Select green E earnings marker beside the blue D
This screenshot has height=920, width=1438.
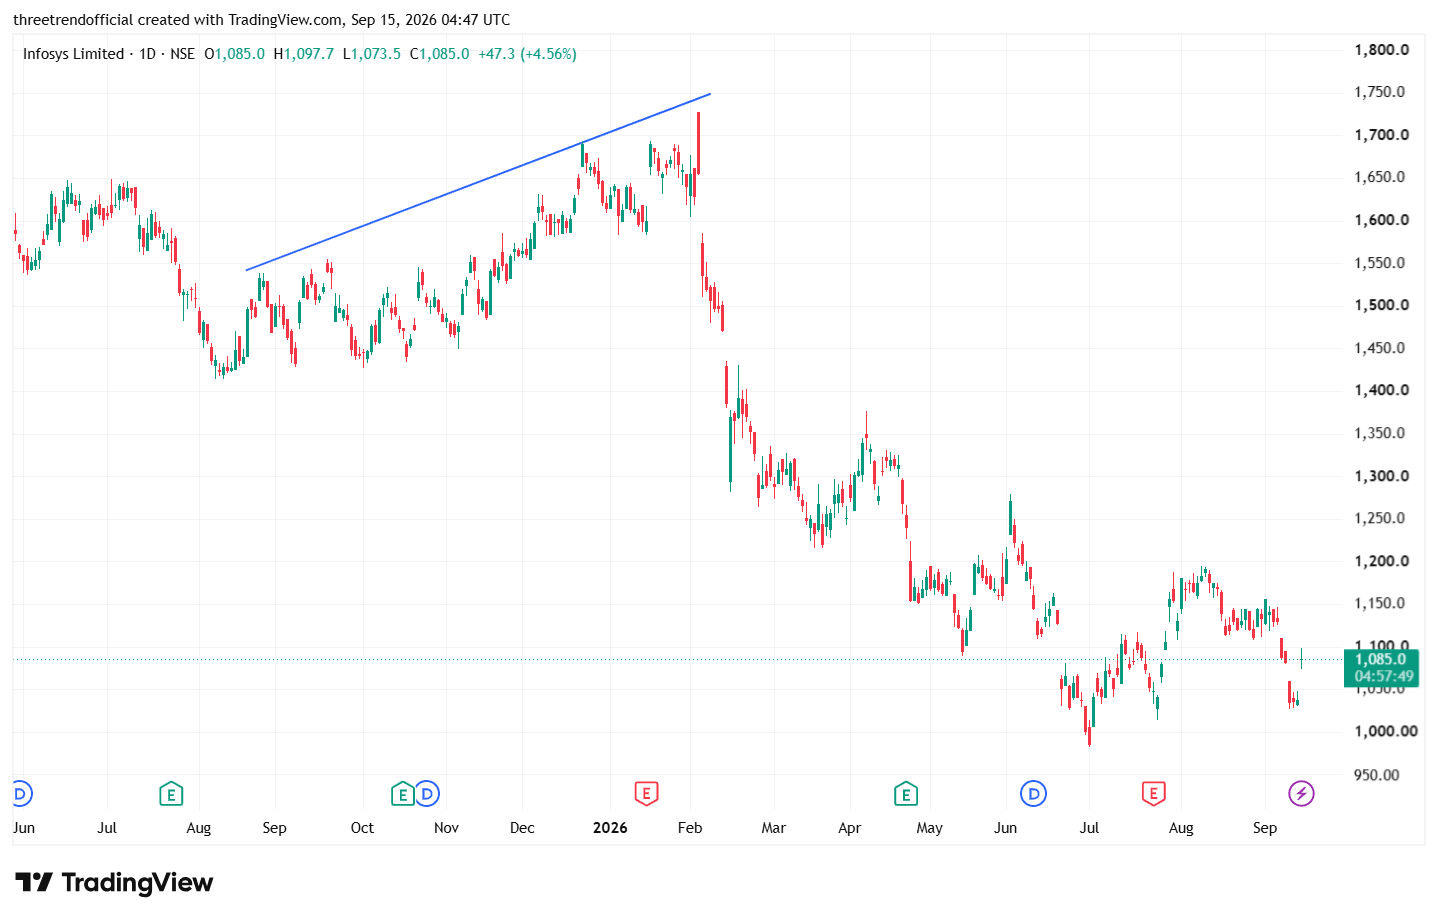[x=403, y=794]
